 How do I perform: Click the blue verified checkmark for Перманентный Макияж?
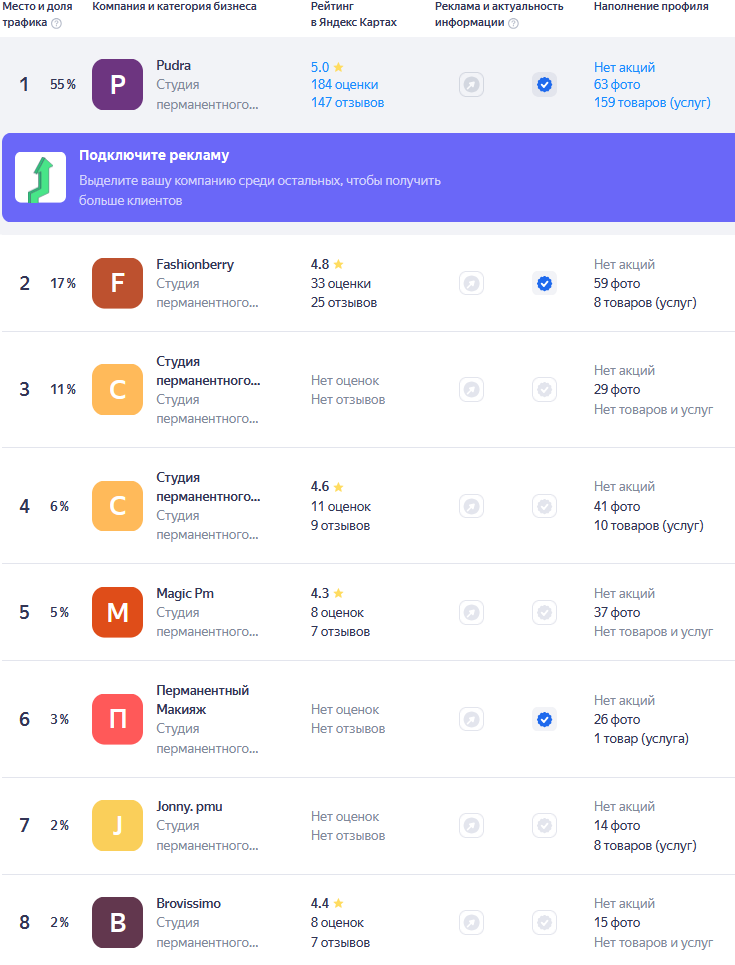coord(545,719)
